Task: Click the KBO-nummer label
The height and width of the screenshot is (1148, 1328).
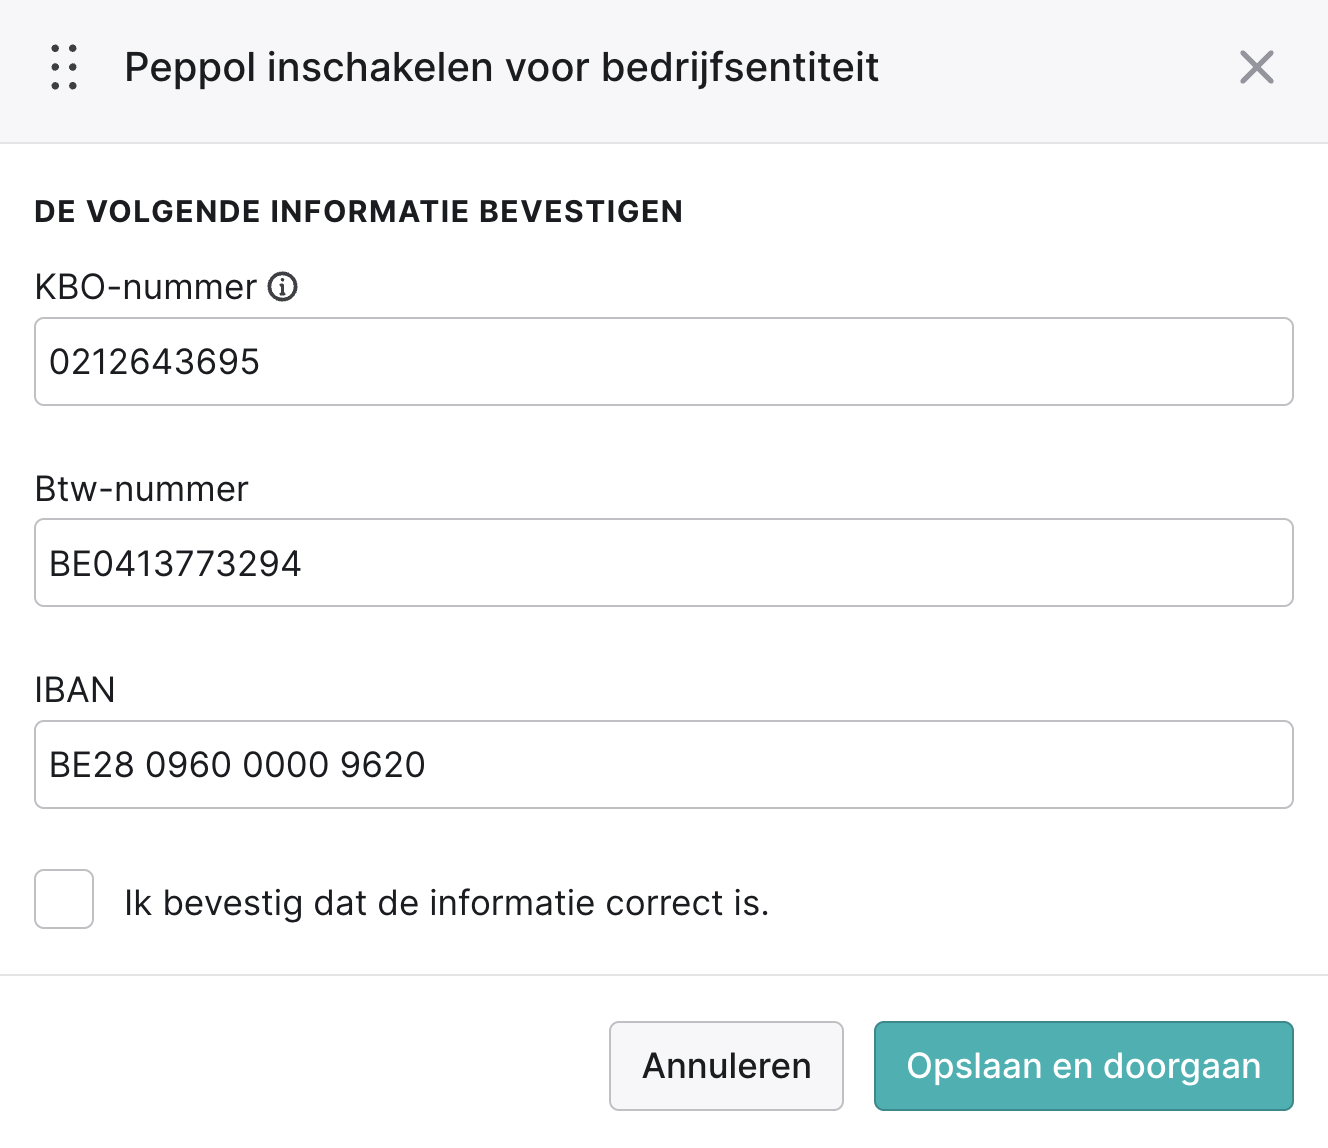Action: click(x=145, y=287)
